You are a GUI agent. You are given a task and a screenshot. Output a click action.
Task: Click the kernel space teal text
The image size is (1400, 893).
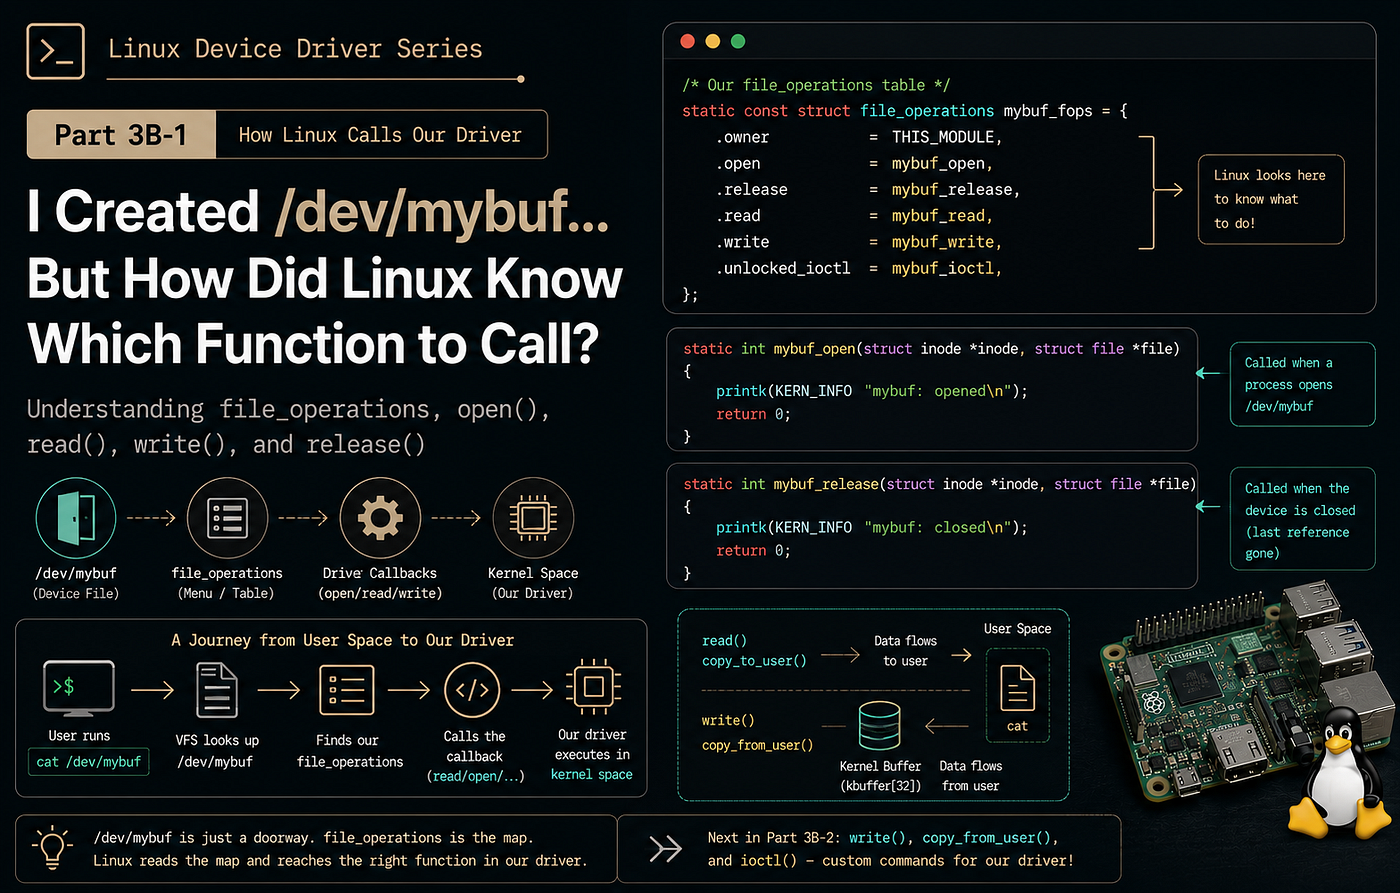(591, 774)
